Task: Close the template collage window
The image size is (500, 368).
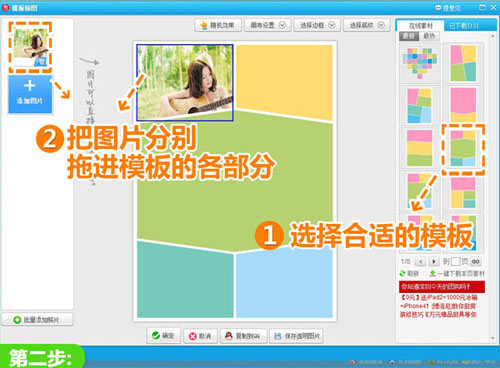Action: click(x=493, y=7)
